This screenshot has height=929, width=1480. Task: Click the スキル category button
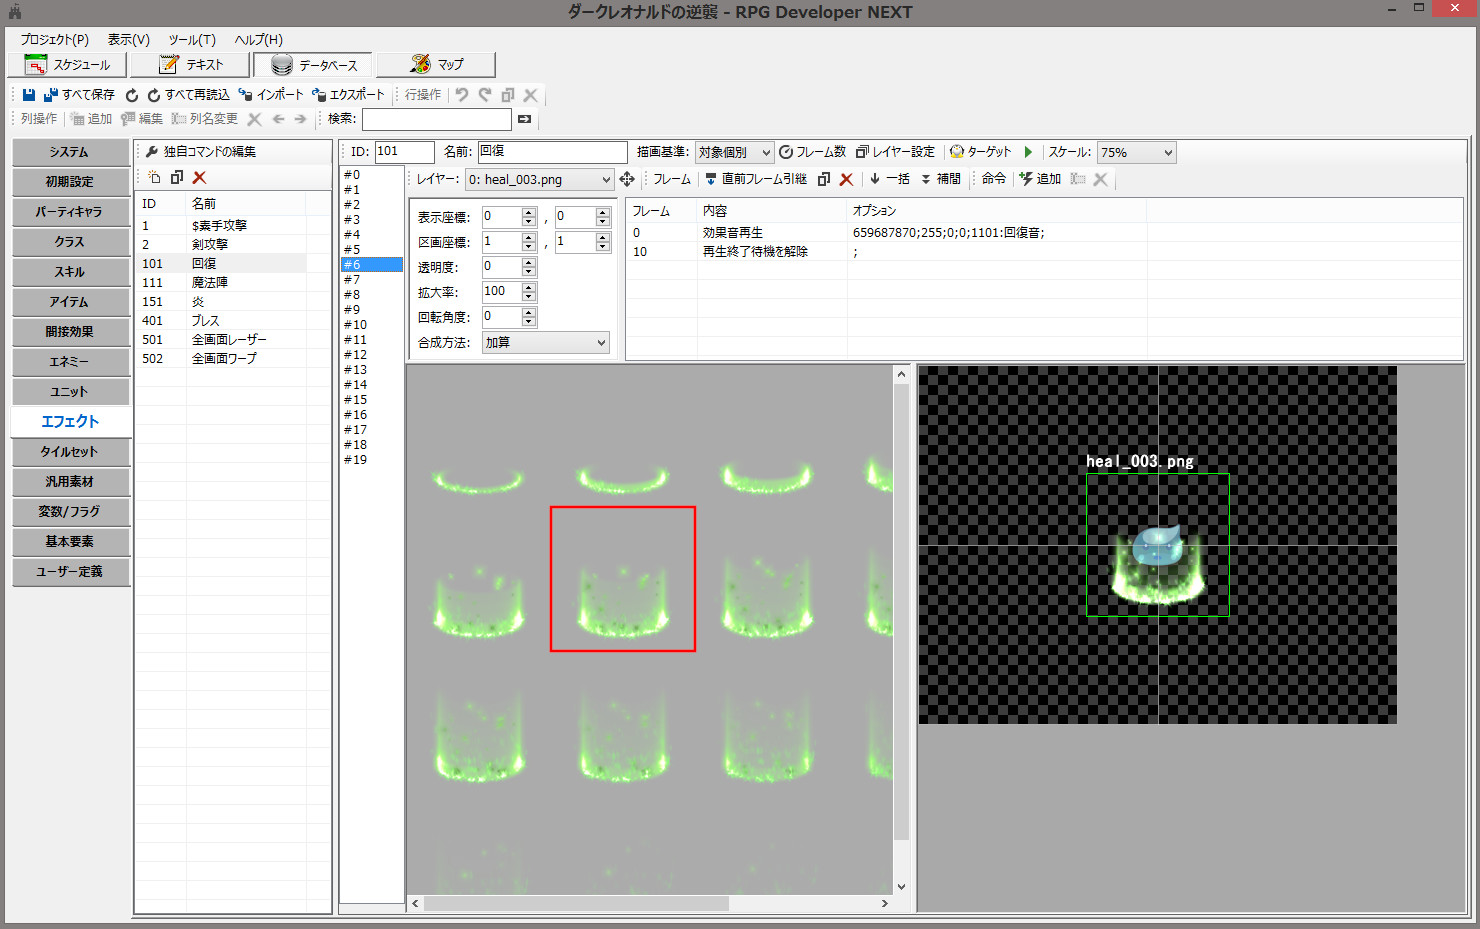[70, 272]
